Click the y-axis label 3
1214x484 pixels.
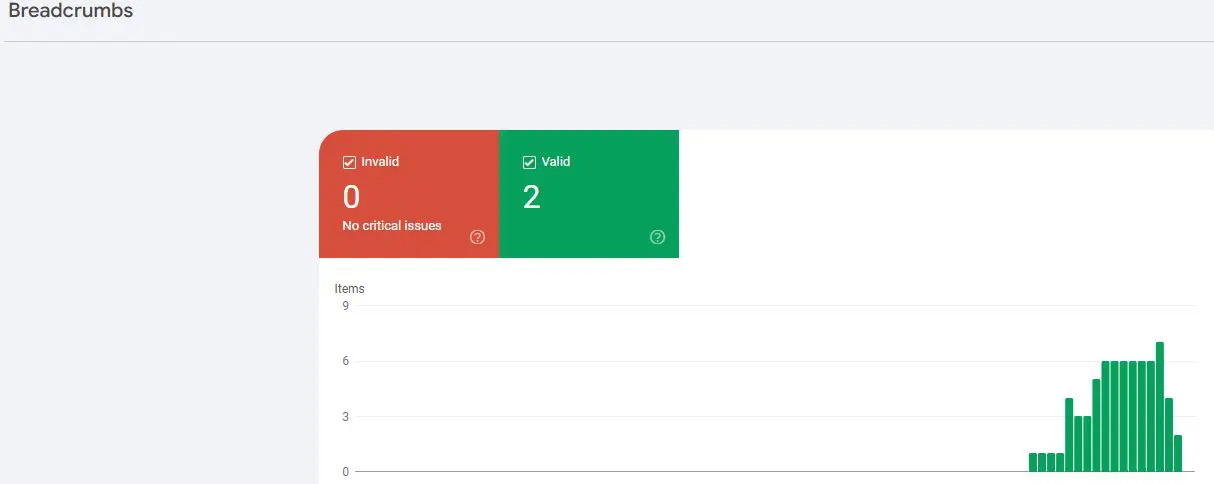(x=345, y=416)
